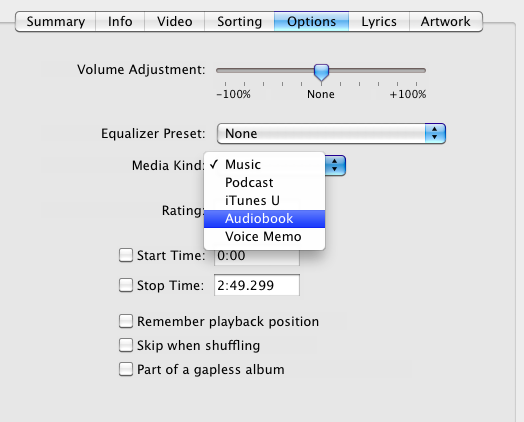Image resolution: width=524 pixels, height=422 pixels.
Task: Click the Volume Adjustment slider thumb
Action: coord(321,73)
